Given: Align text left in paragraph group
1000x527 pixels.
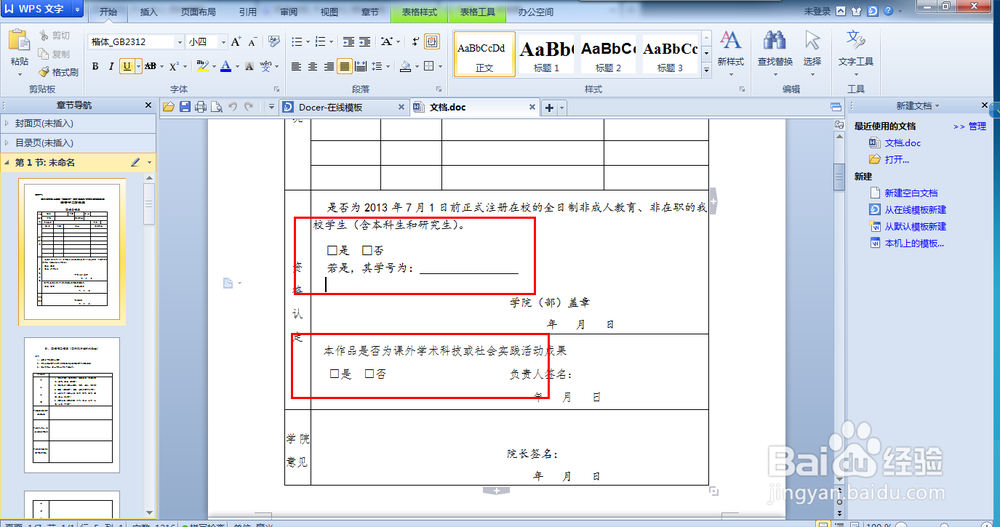Looking at the screenshot, I should [x=297, y=66].
